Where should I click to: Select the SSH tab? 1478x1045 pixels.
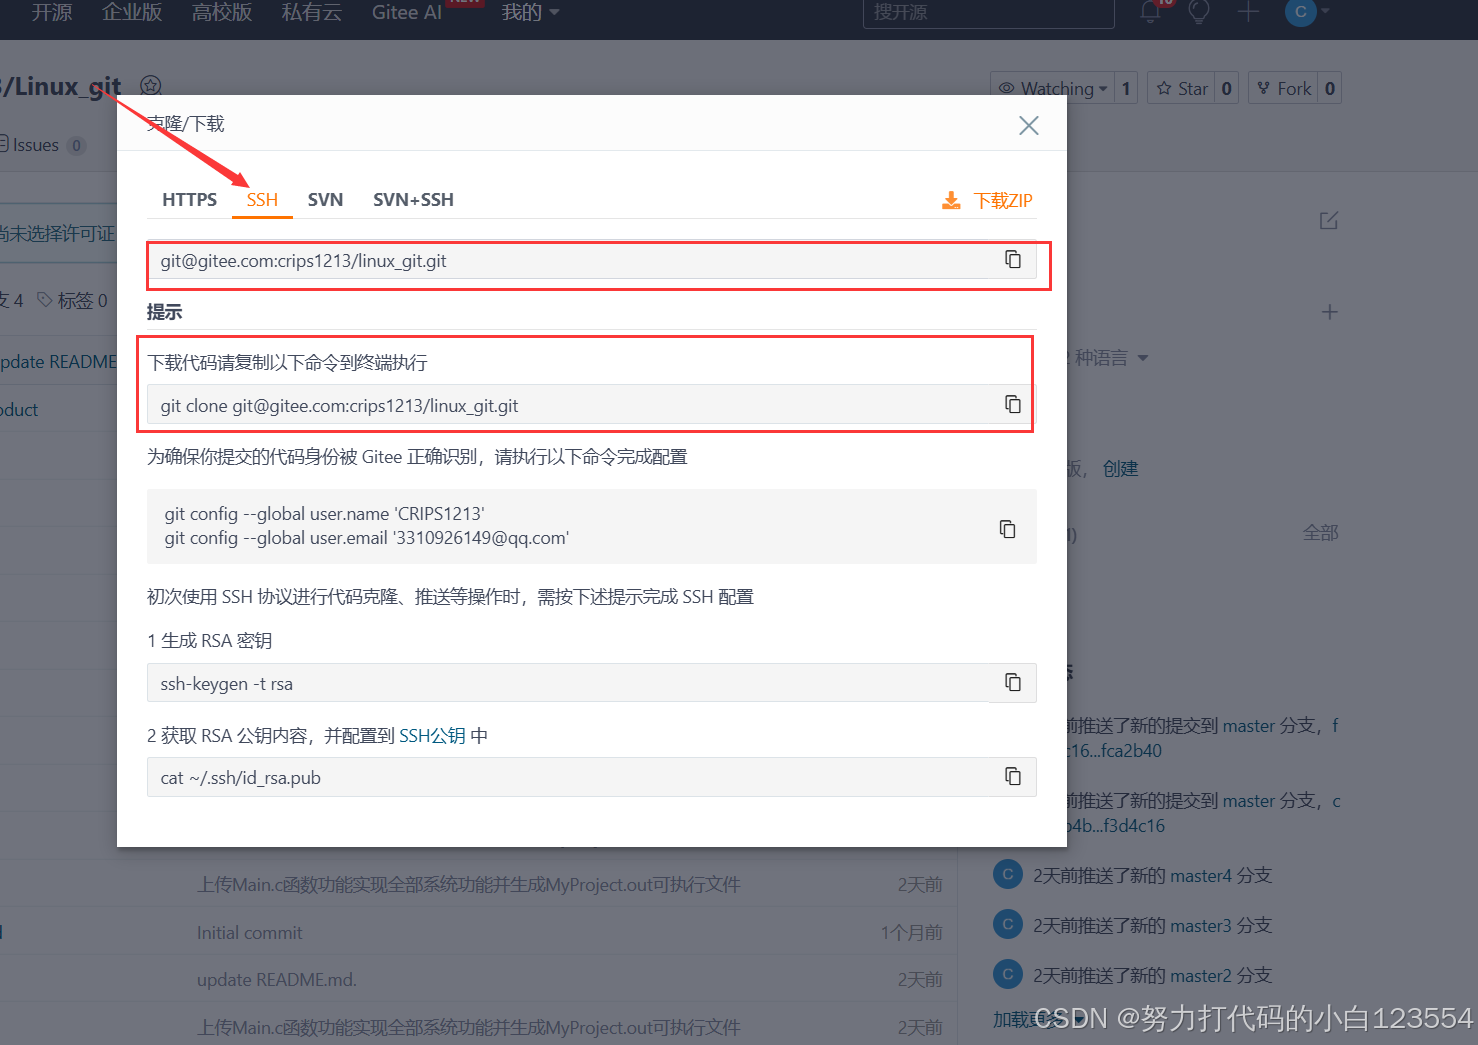(262, 200)
